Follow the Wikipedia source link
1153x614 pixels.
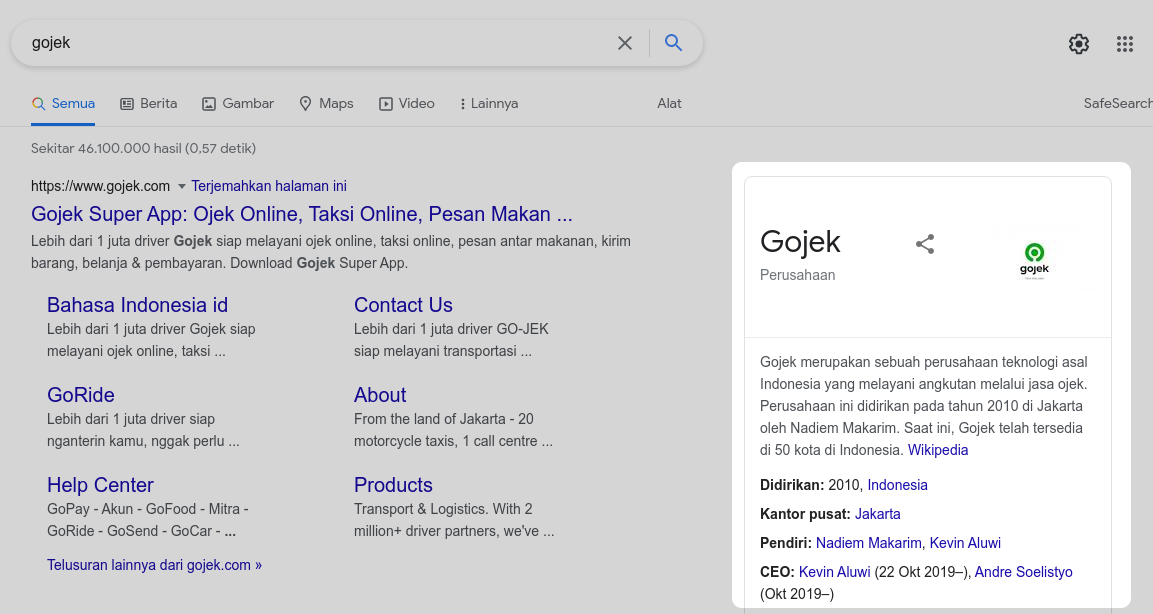[938, 450]
